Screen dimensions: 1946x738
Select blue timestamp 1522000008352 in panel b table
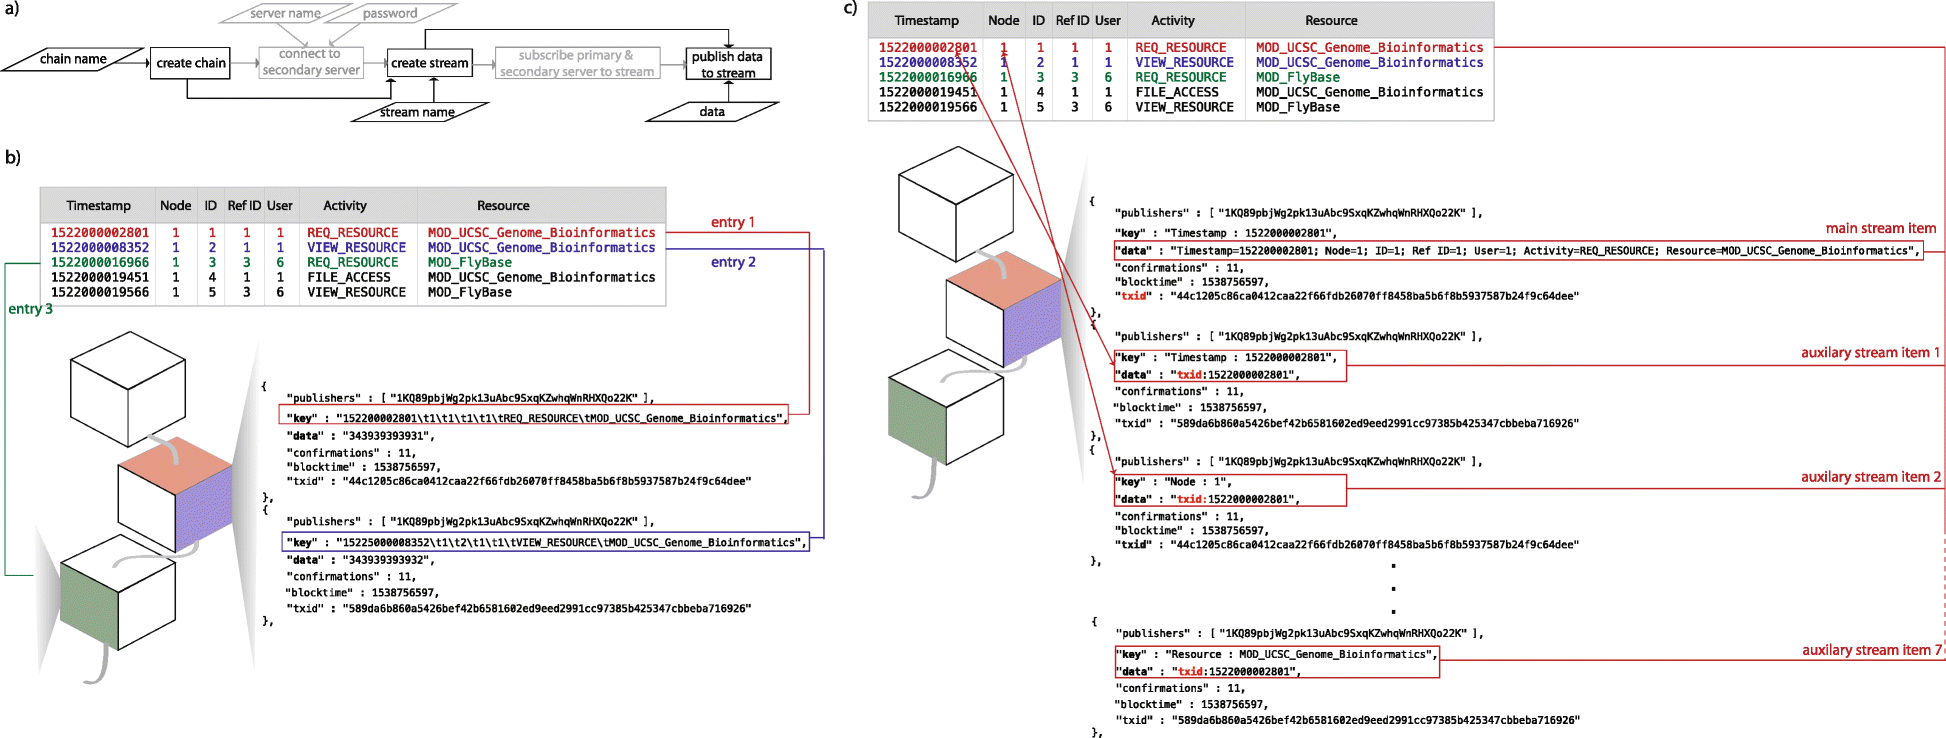[100, 247]
